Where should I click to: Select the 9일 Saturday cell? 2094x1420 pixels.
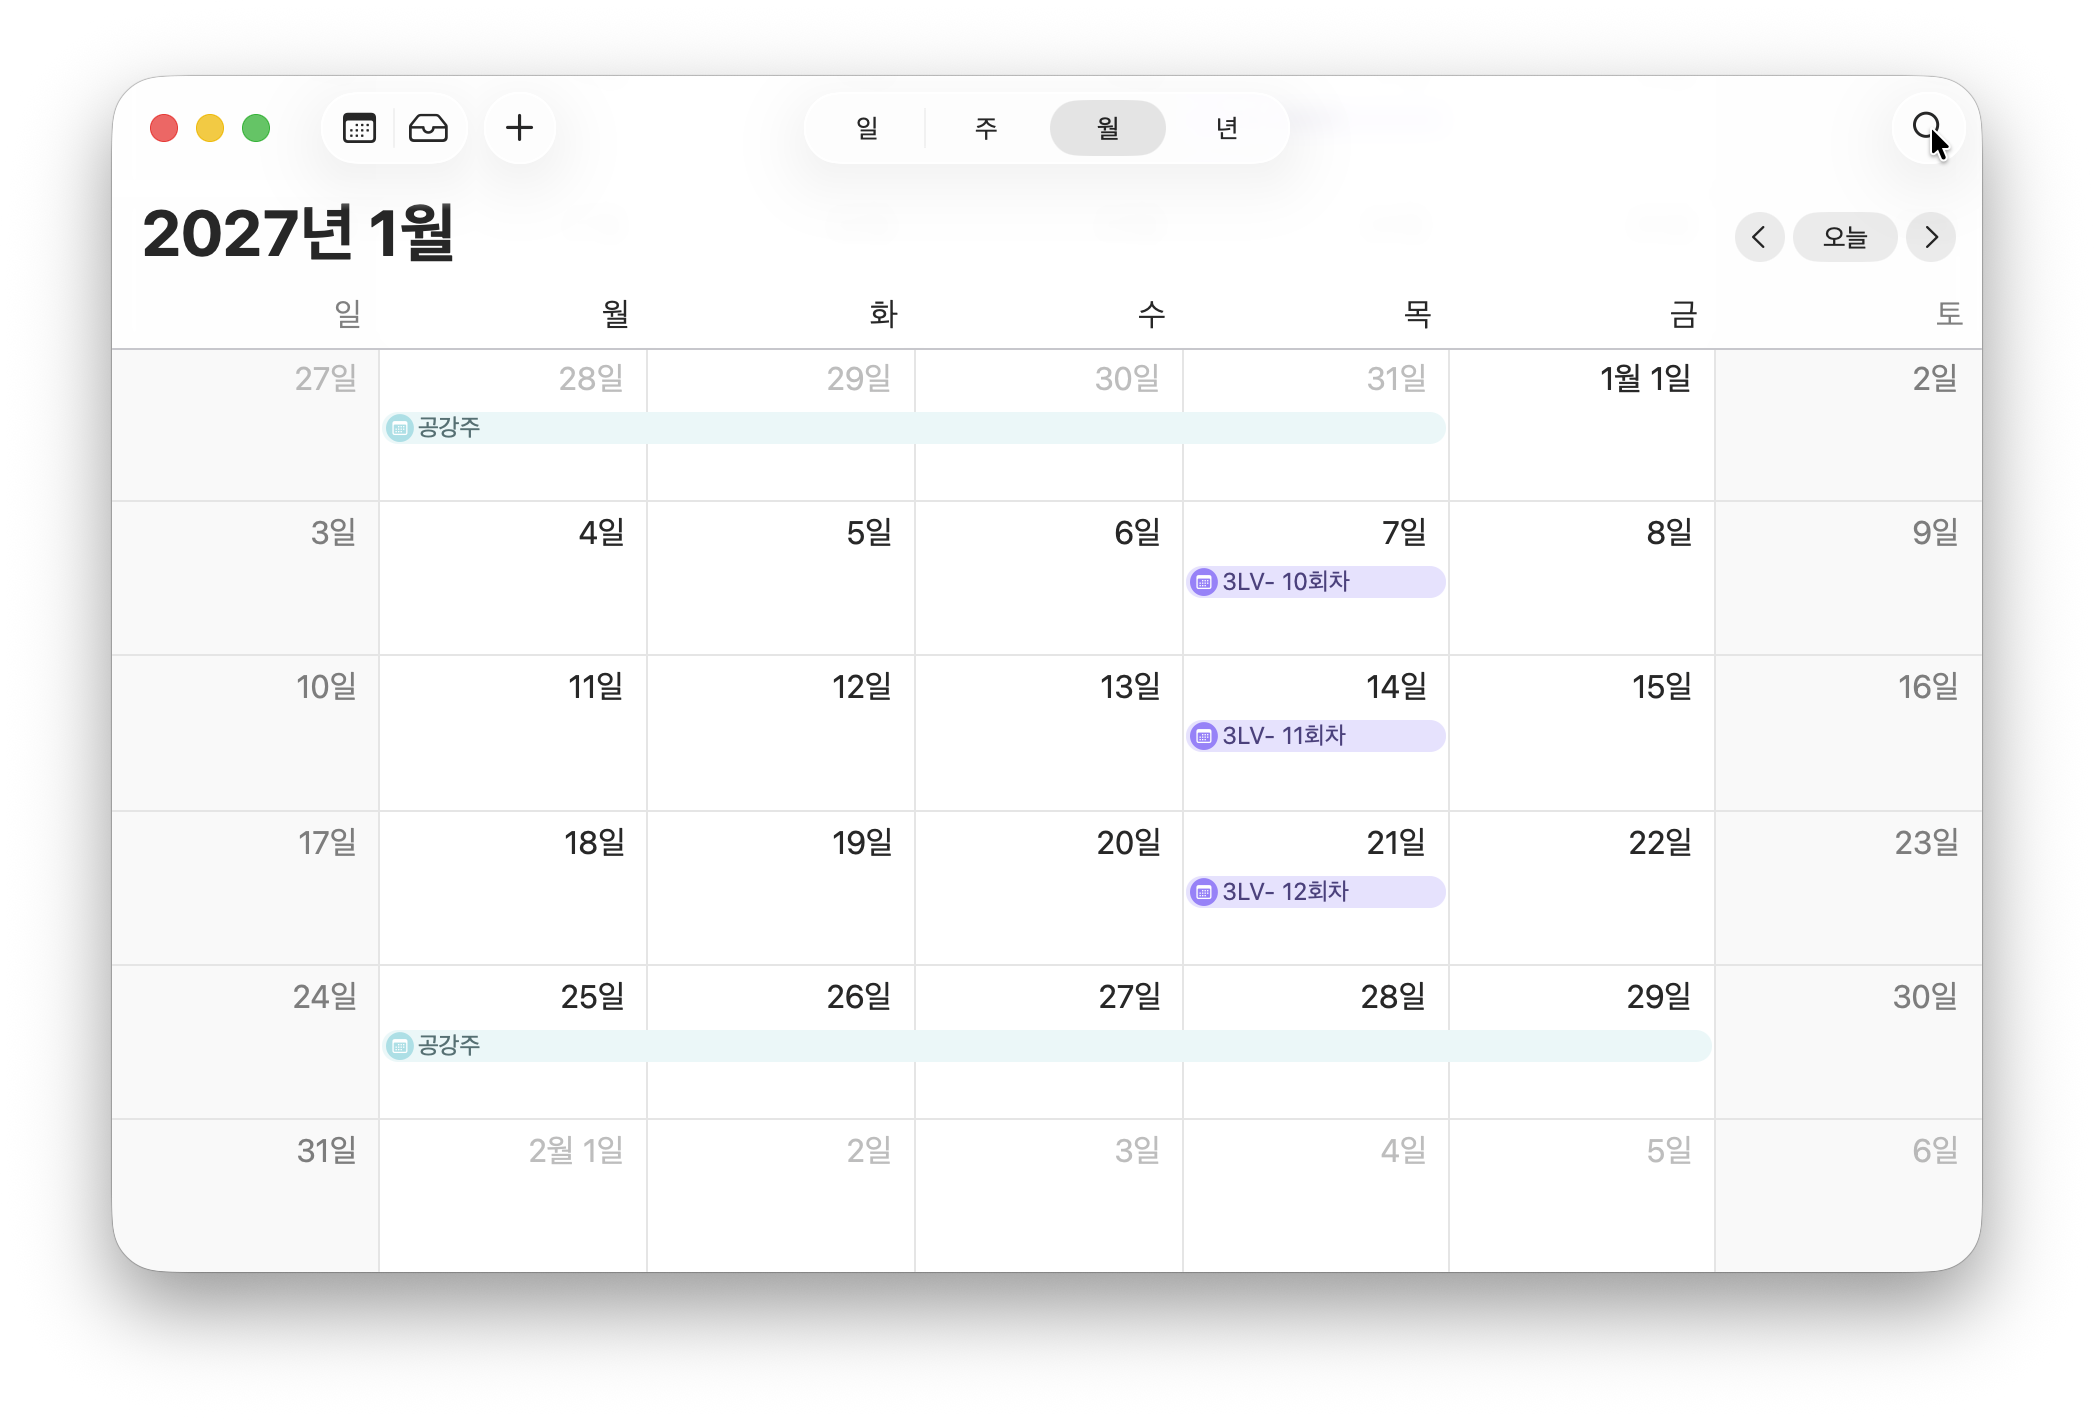click(x=1849, y=579)
